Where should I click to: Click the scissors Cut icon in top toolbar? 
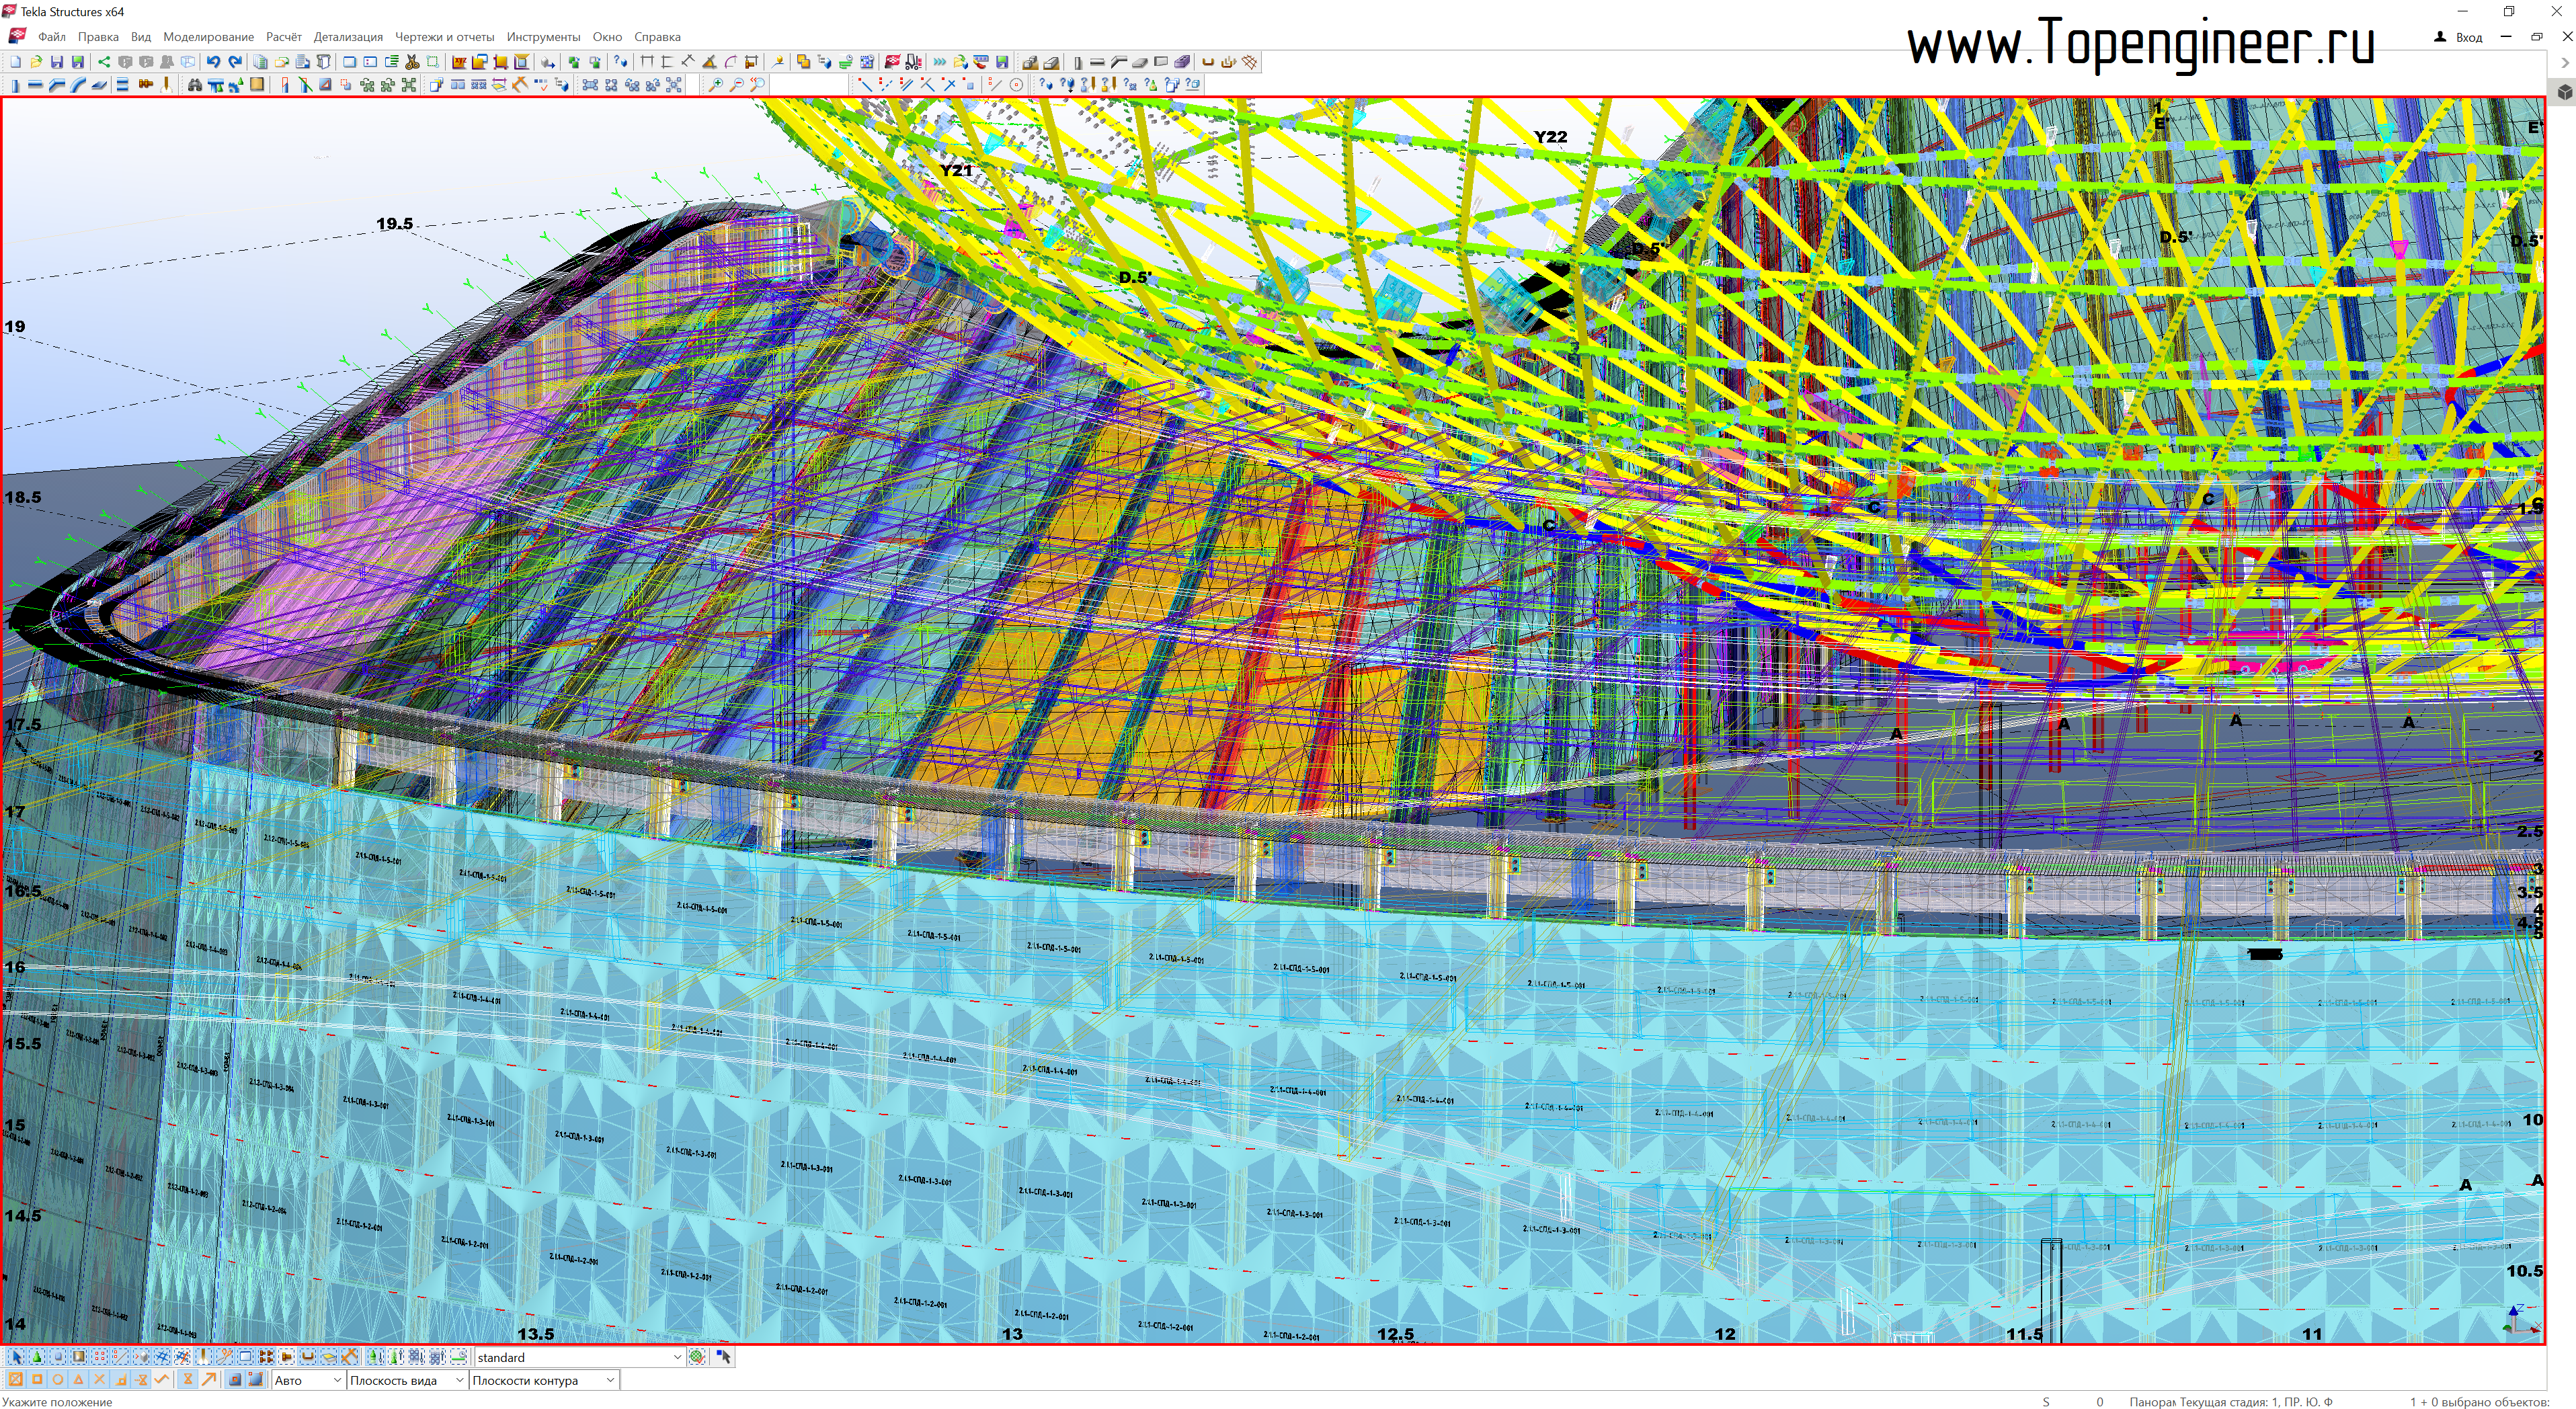tap(412, 62)
